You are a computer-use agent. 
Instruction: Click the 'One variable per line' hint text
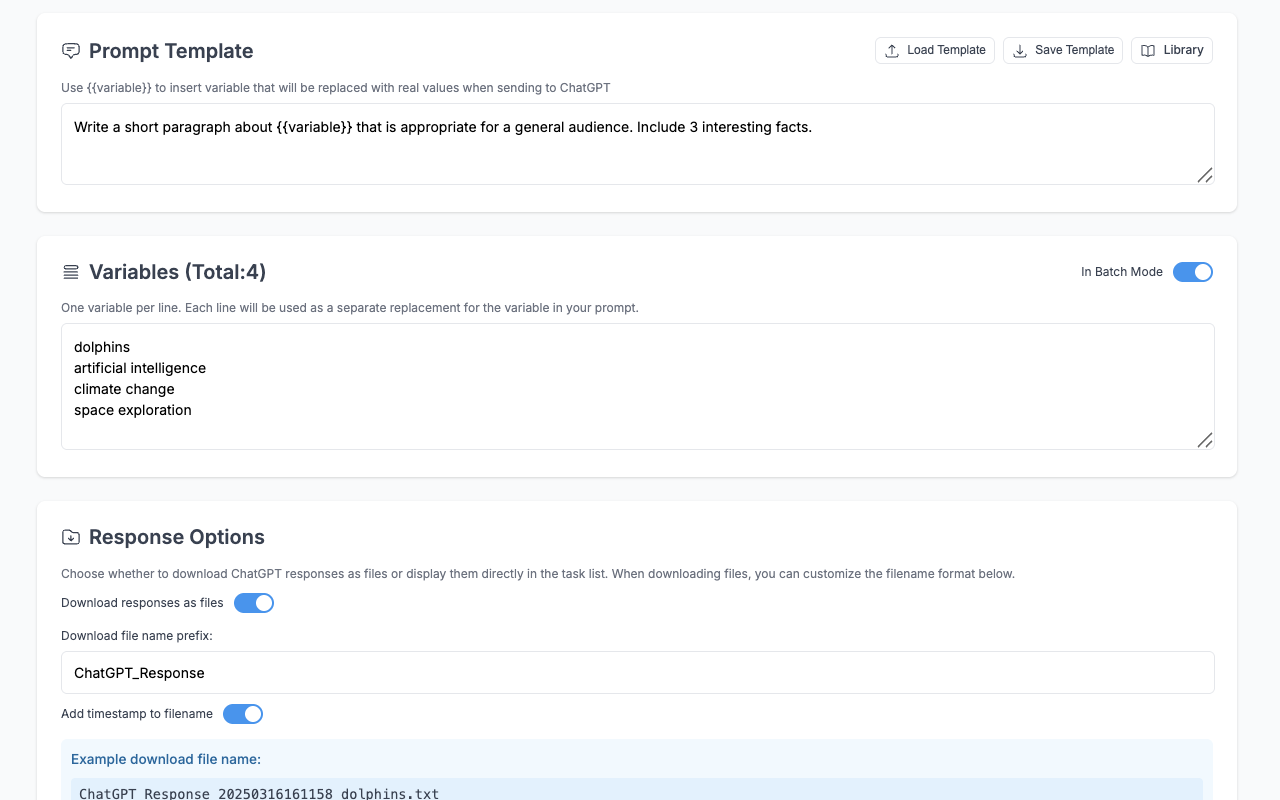pyautogui.click(x=350, y=308)
